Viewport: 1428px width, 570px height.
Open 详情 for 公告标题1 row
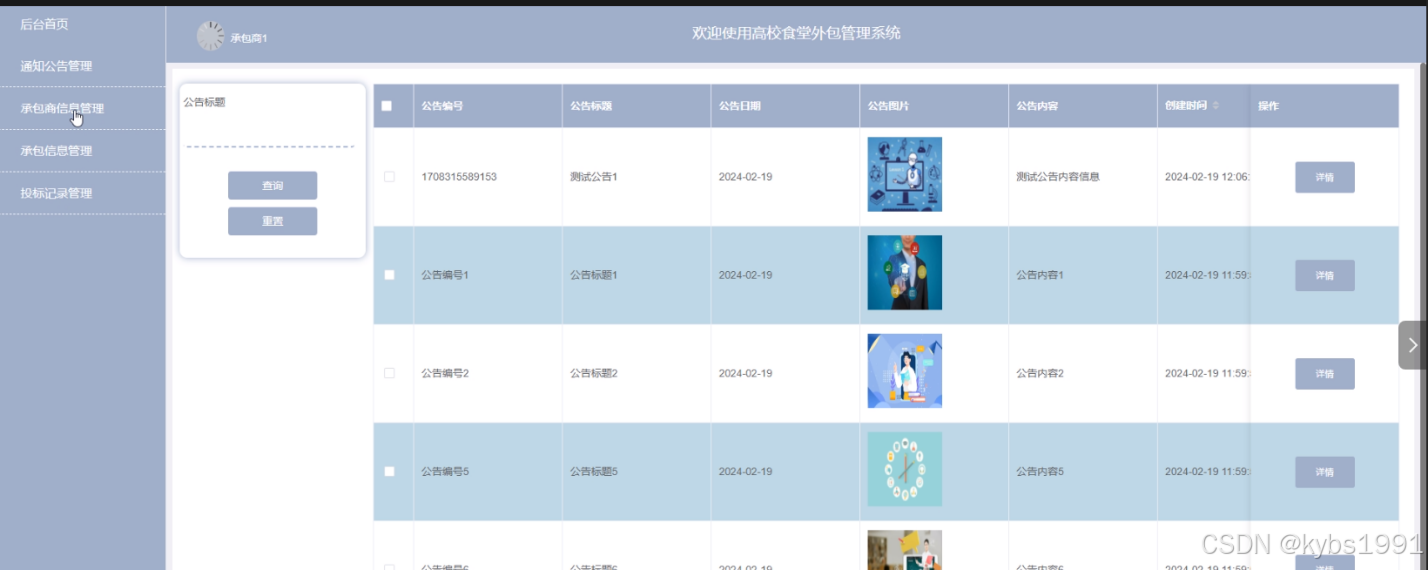click(1325, 275)
